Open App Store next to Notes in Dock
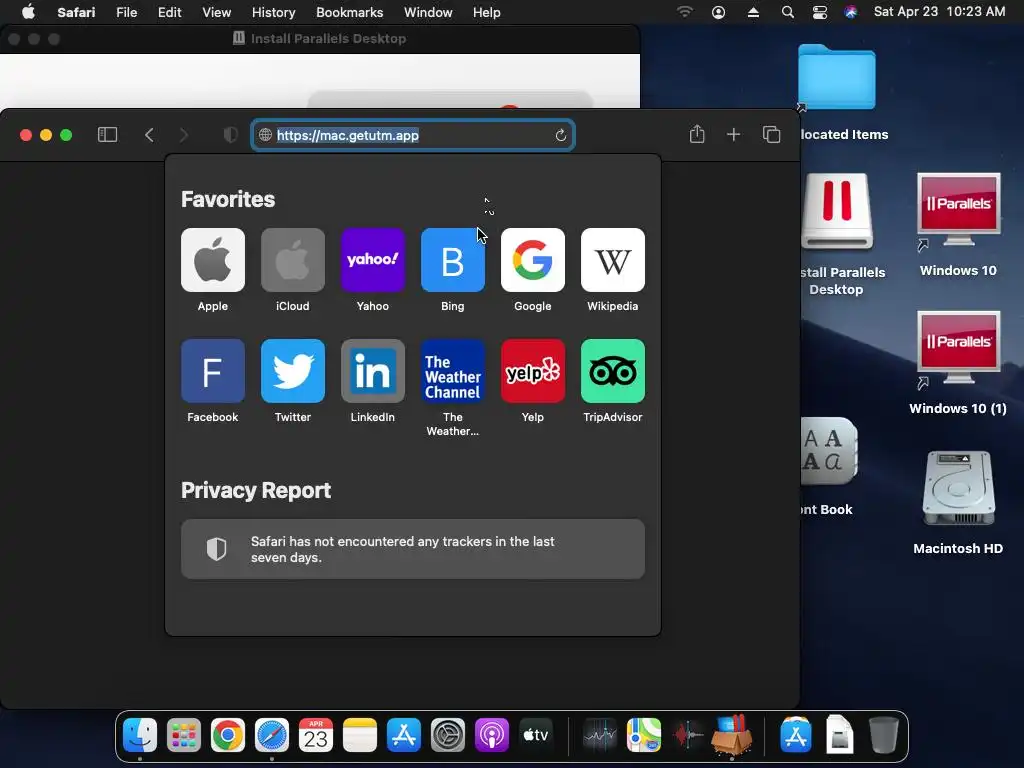Viewport: 1024px width, 768px height. click(404, 735)
